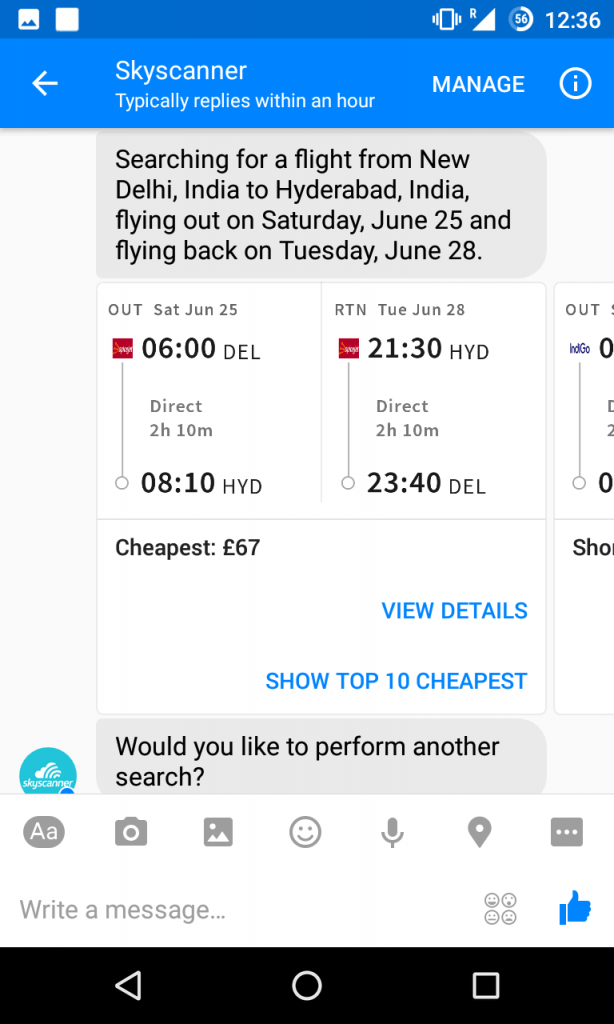
Task: Click VIEW DETAILS on flight card
Action: click(x=455, y=611)
